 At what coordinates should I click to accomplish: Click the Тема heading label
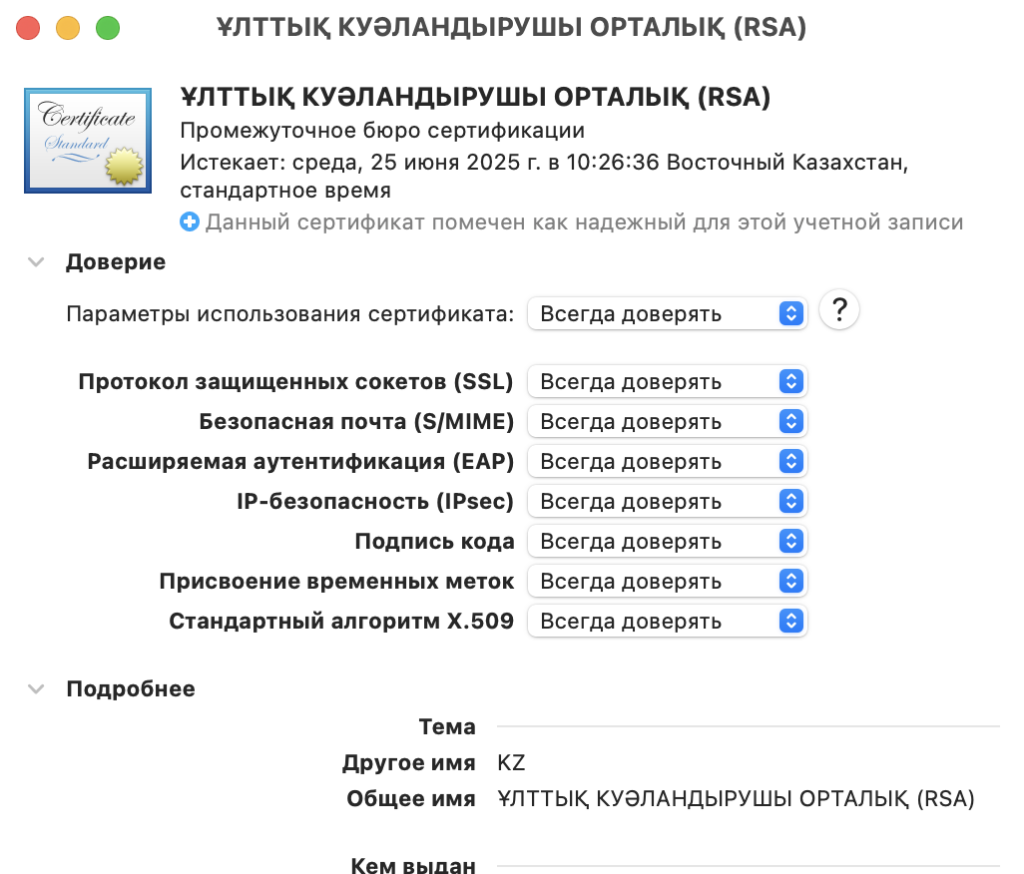[447, 726]
